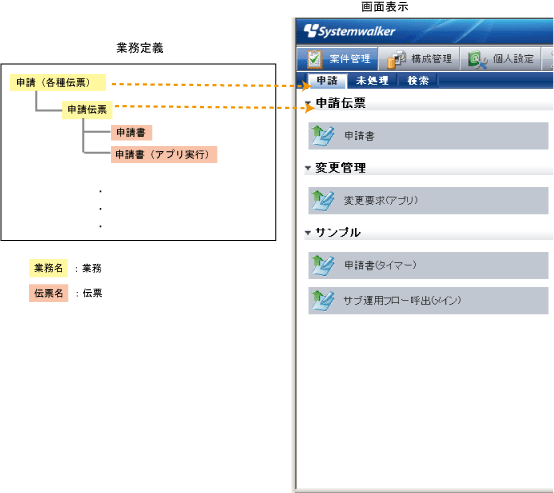This screenshot has width=554, height=493.
Task: Select 申請書(アプリ実行) node in 業務定義 tree
Action: [x=164, y=154]
